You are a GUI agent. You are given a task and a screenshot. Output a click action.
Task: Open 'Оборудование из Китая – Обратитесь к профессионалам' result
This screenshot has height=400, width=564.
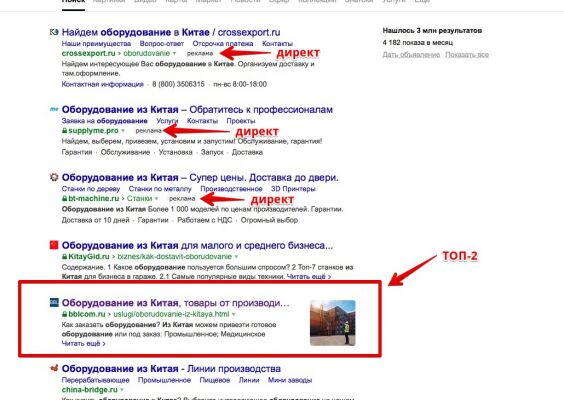point(197,109)
